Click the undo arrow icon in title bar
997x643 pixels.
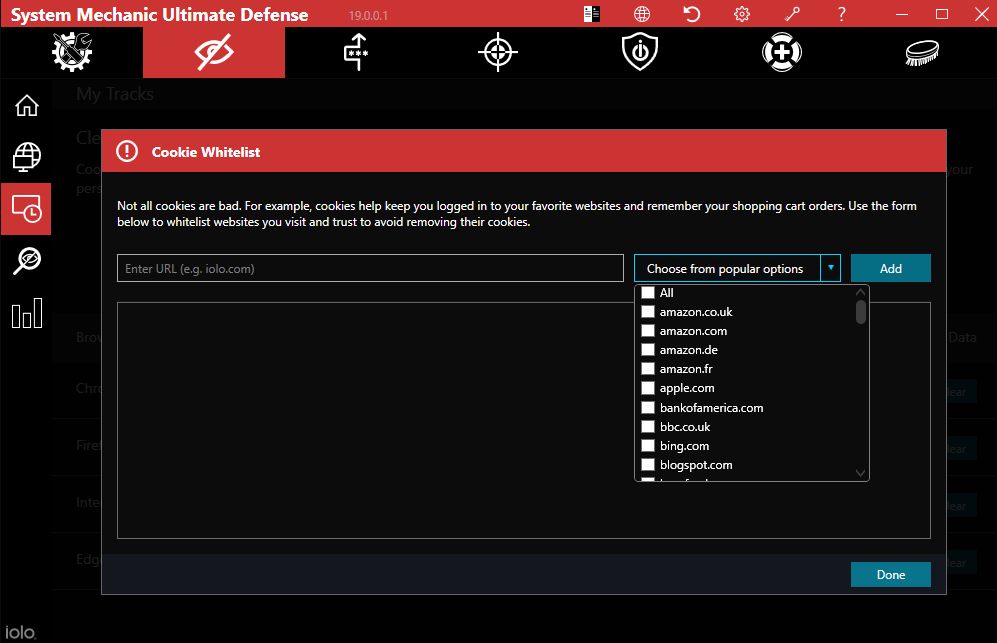(x=692, y=14)
